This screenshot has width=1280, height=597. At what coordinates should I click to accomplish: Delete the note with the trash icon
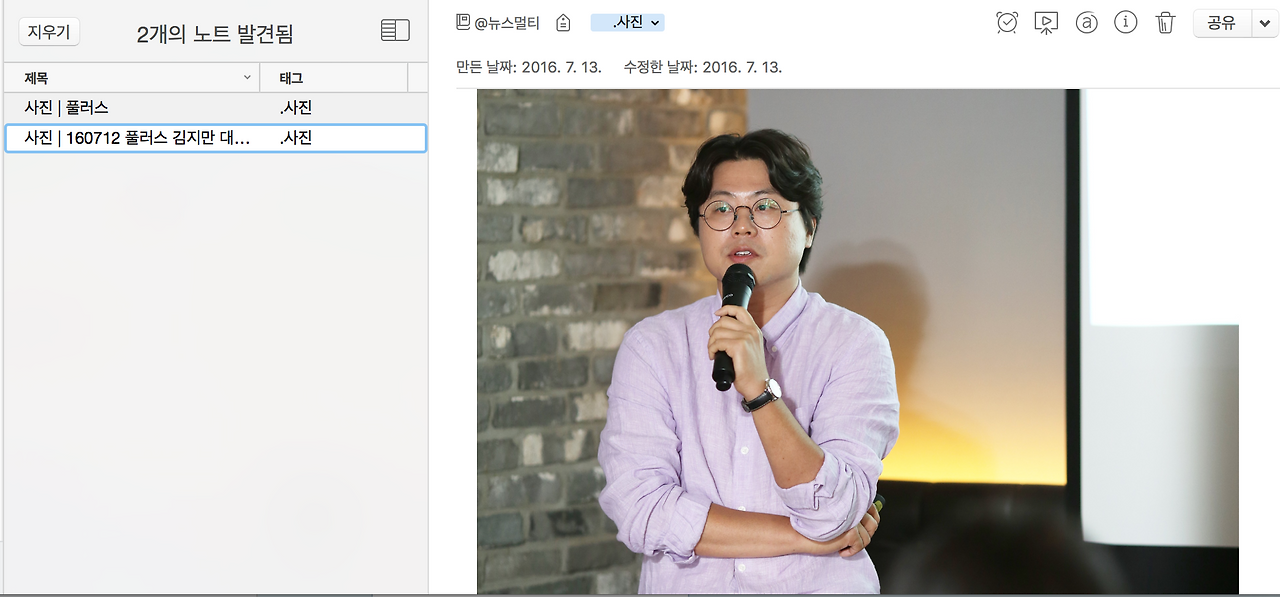[1165, 23]
